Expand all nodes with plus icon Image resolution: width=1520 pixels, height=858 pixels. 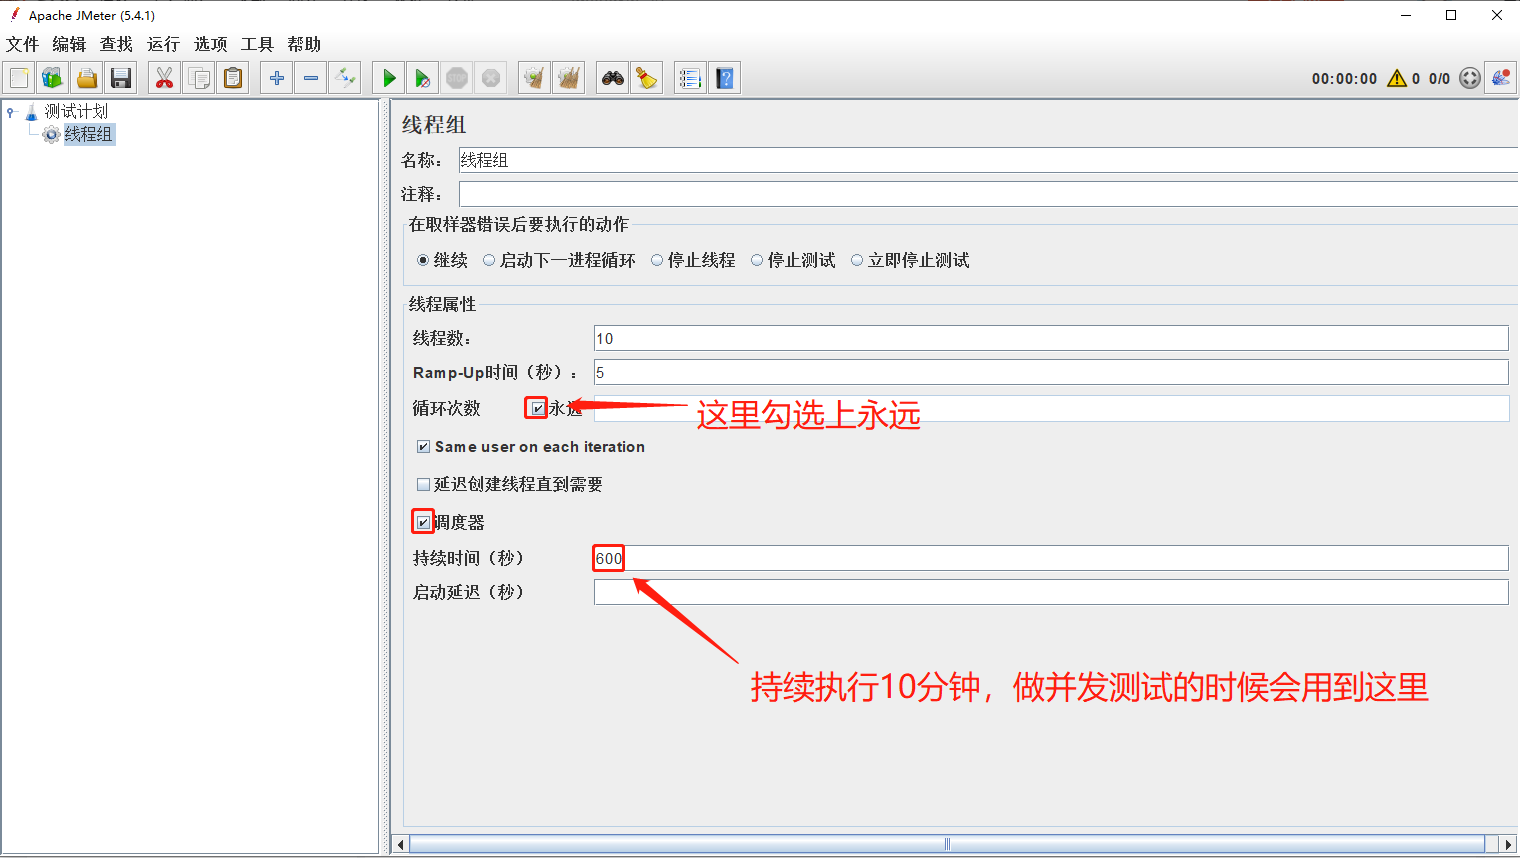[x=277, y=78]
